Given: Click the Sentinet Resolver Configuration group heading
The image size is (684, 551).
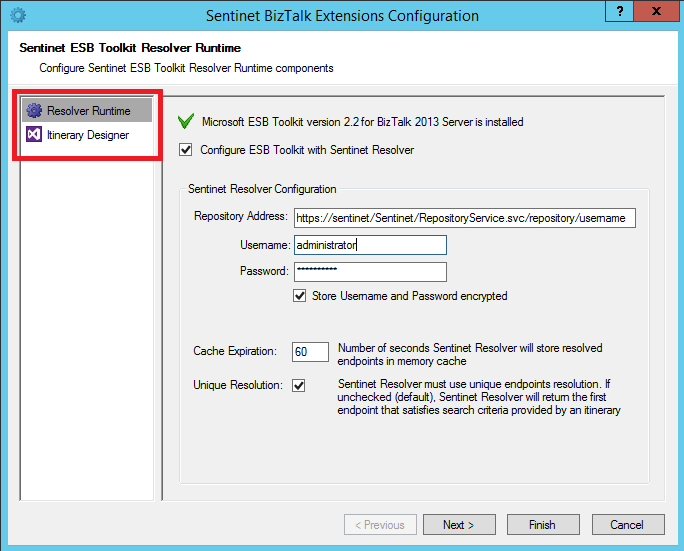Looking at the screenshot, I should click(x=262, y=189).
